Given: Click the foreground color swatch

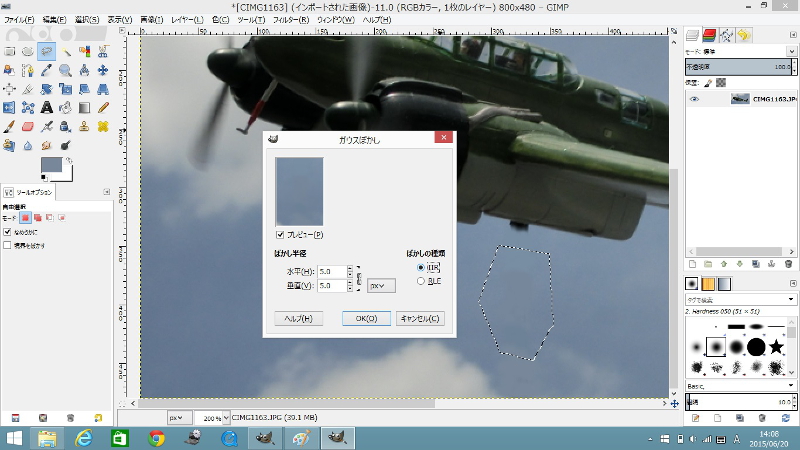Looking at the screenshot, I should pyautogui.click(x=51, y=164).
